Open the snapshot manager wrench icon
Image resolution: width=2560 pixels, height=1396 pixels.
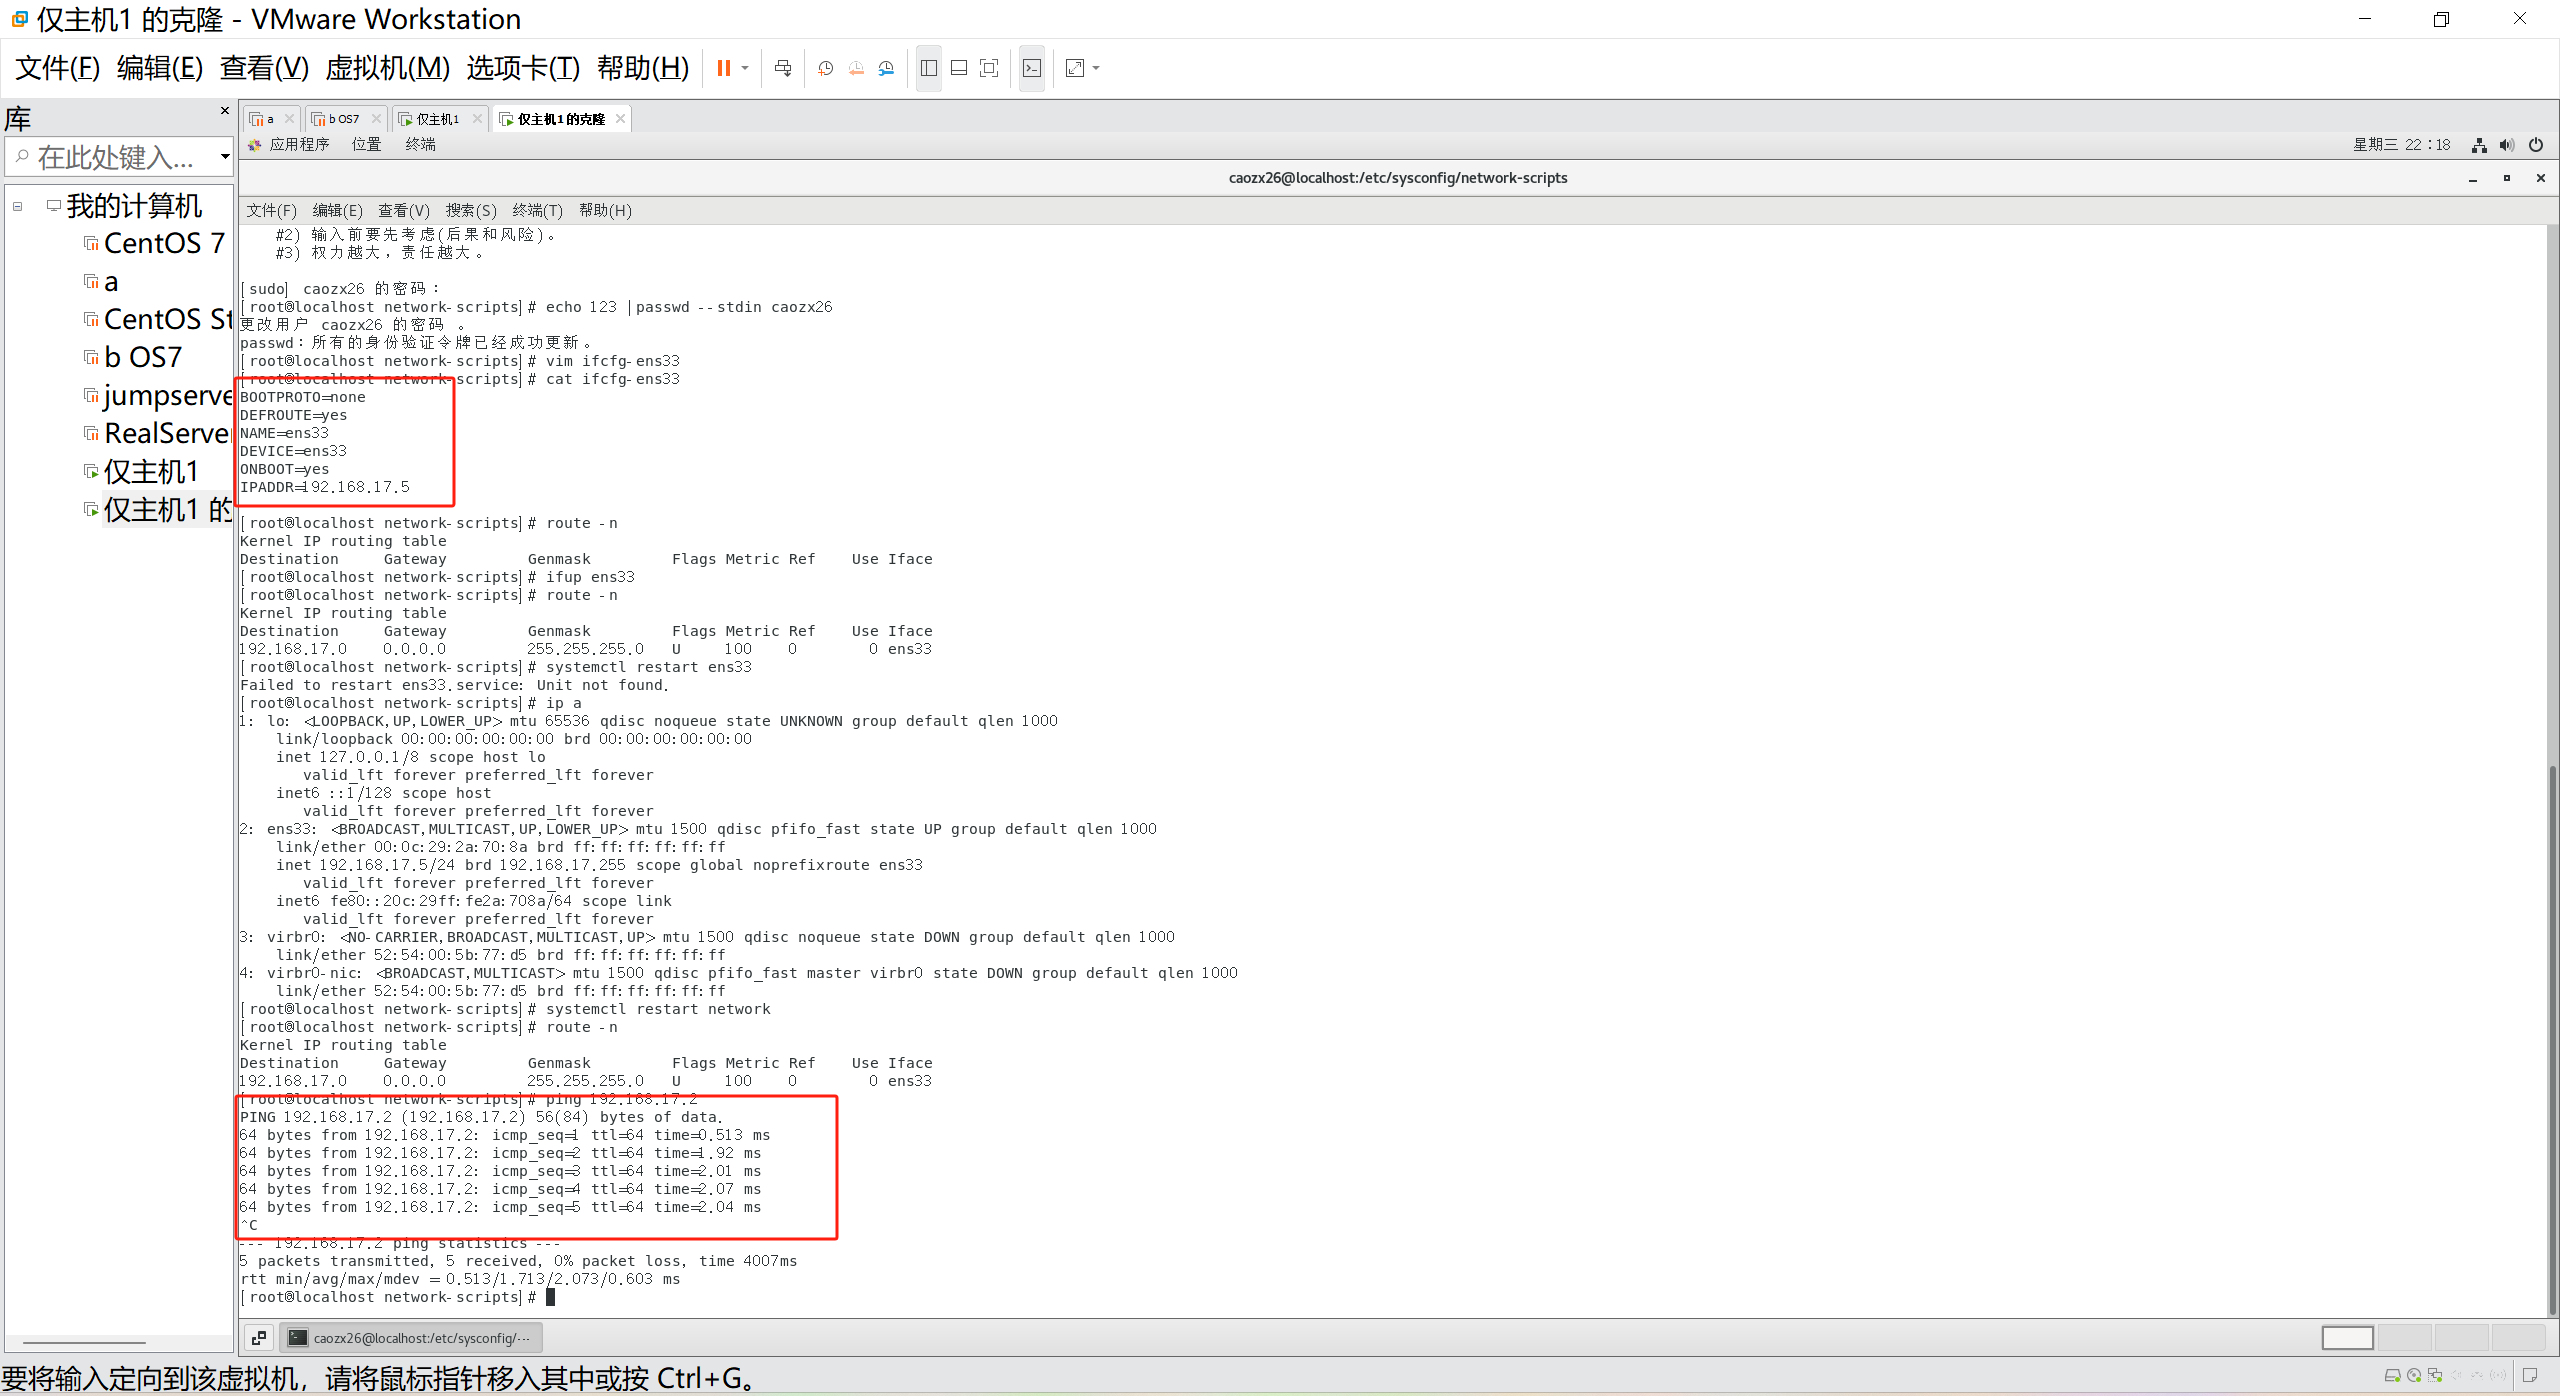[886, 68]
